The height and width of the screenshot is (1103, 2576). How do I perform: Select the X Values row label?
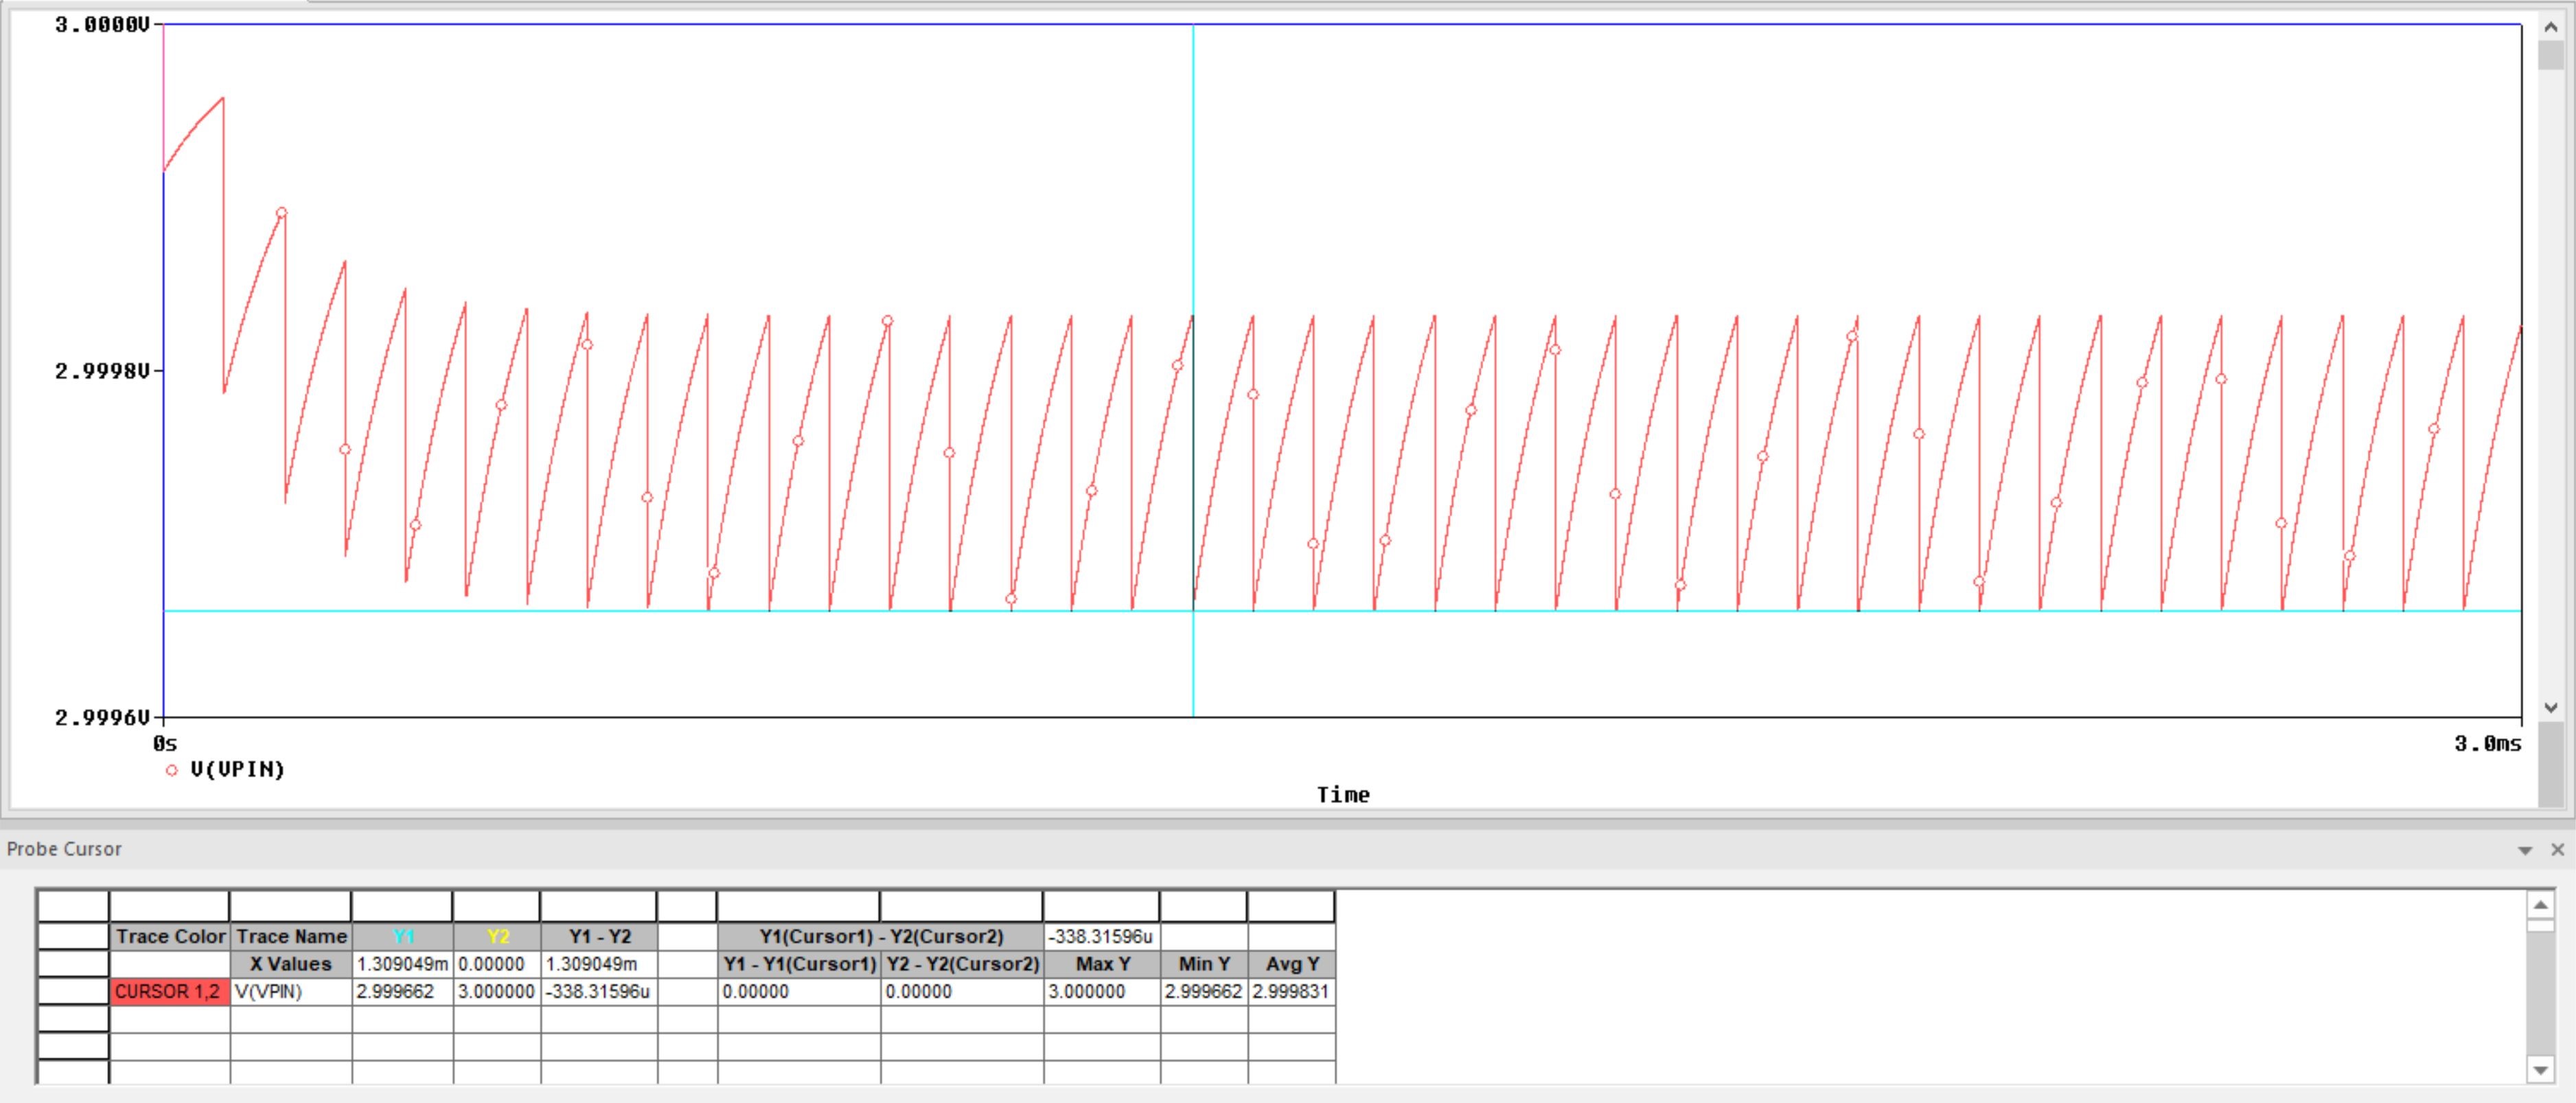291,964
